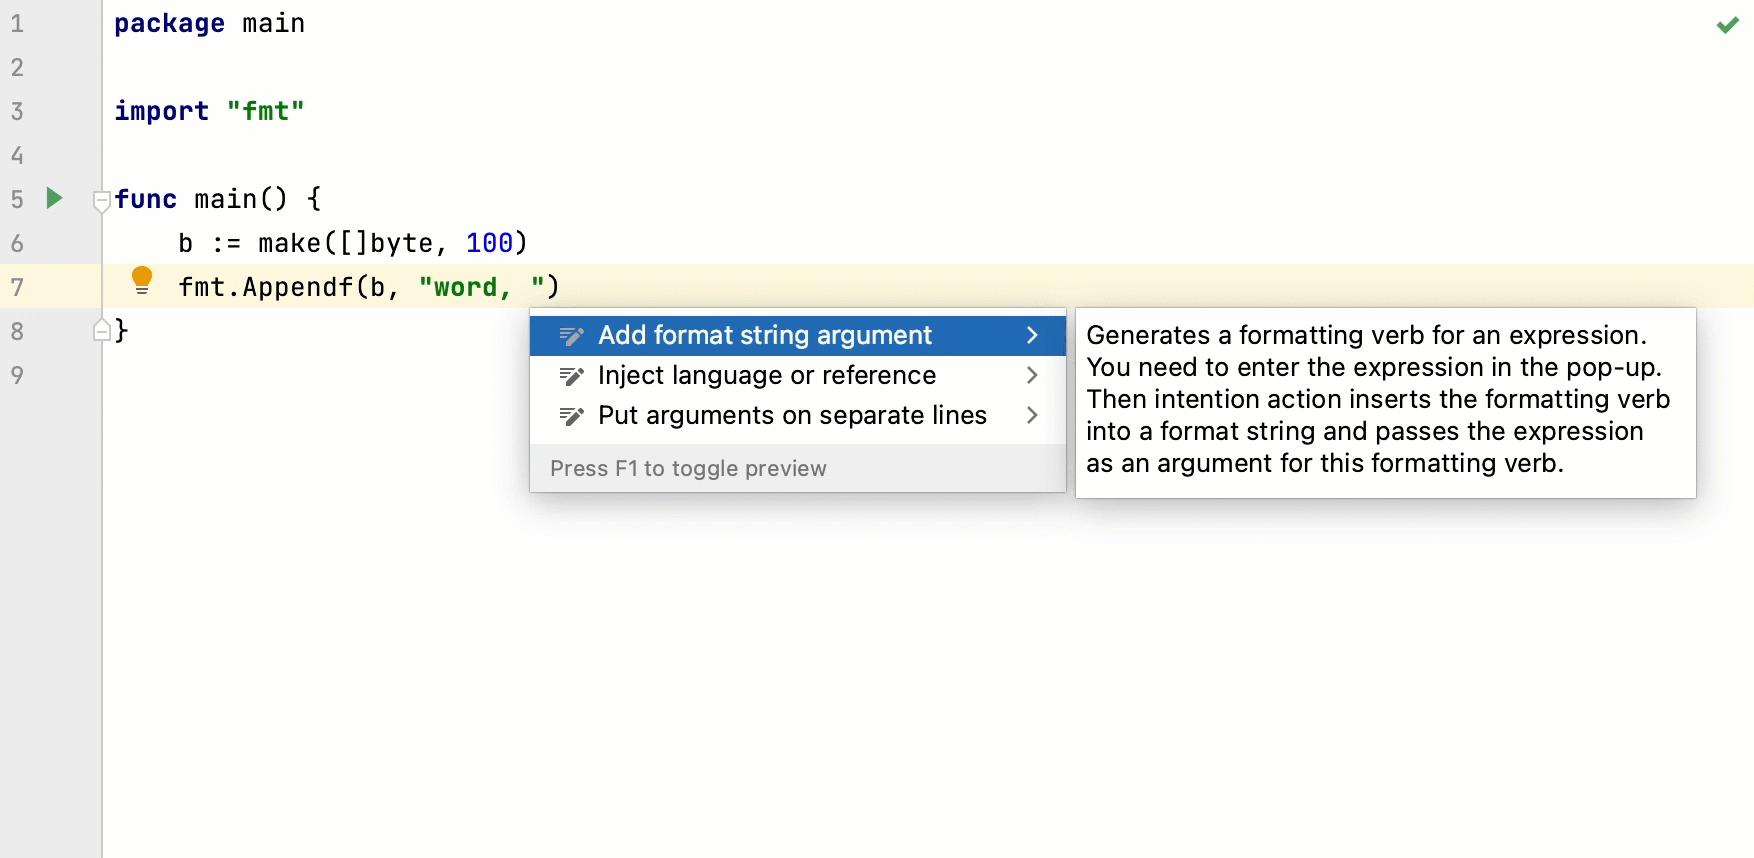Collapse the main function fold marker on line 5
The image size is (1754, 858).
[101, 200]
